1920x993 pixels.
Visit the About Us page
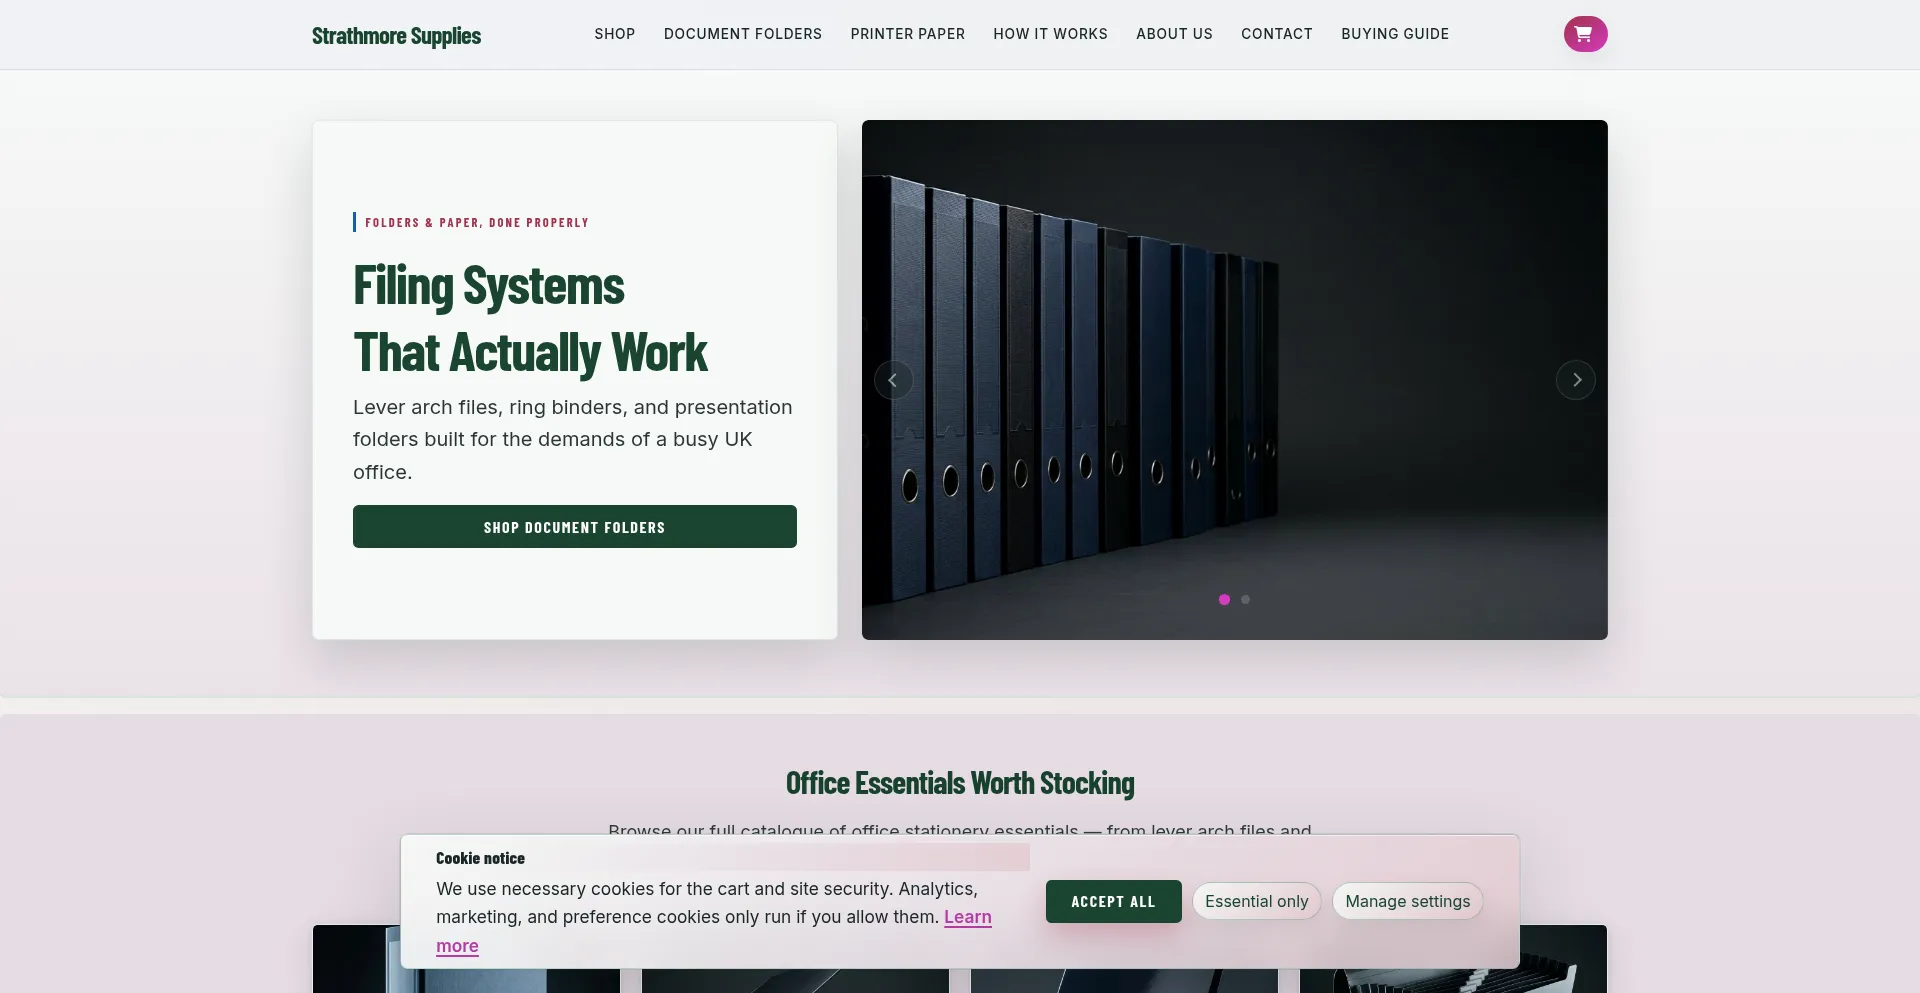pyautogui.click(x=1174, y=34)
